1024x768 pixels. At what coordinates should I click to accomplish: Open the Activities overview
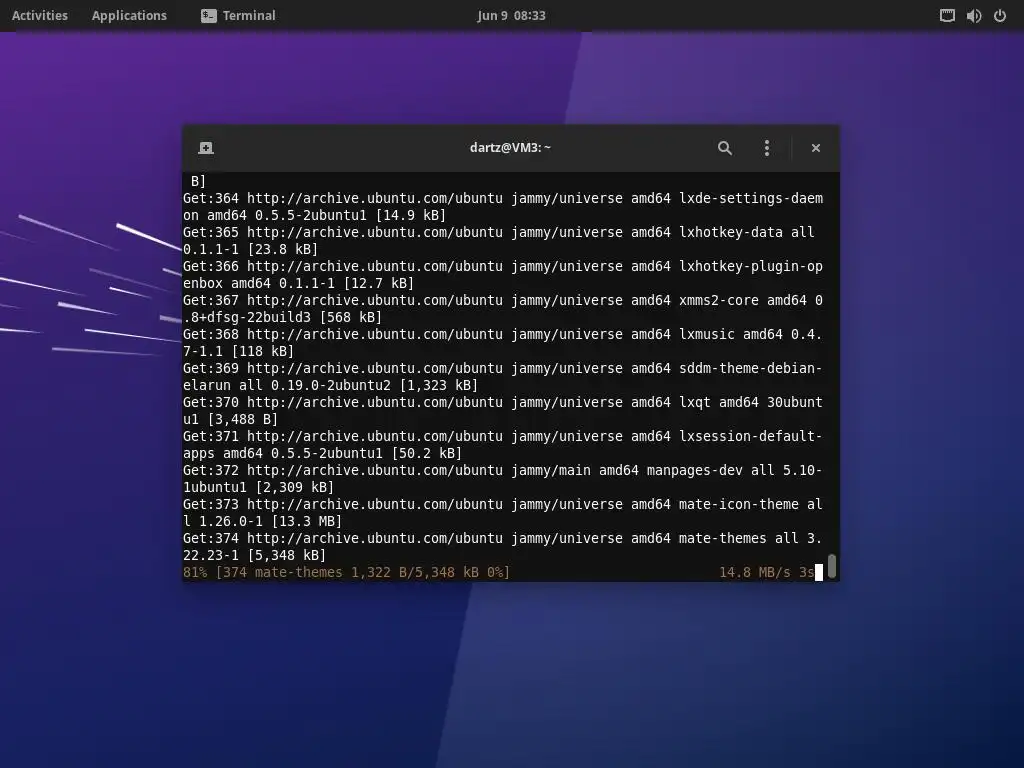40,15
